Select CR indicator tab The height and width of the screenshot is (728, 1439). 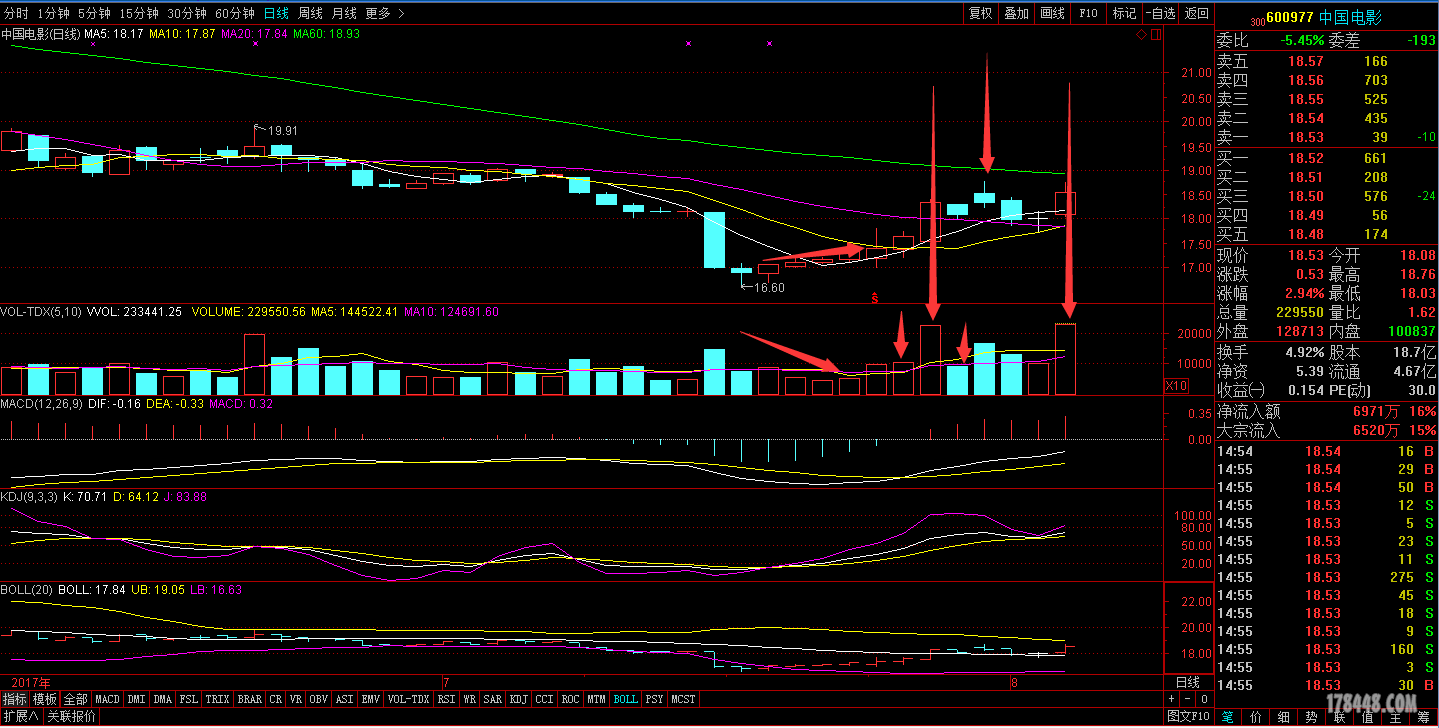click(276, 699)
